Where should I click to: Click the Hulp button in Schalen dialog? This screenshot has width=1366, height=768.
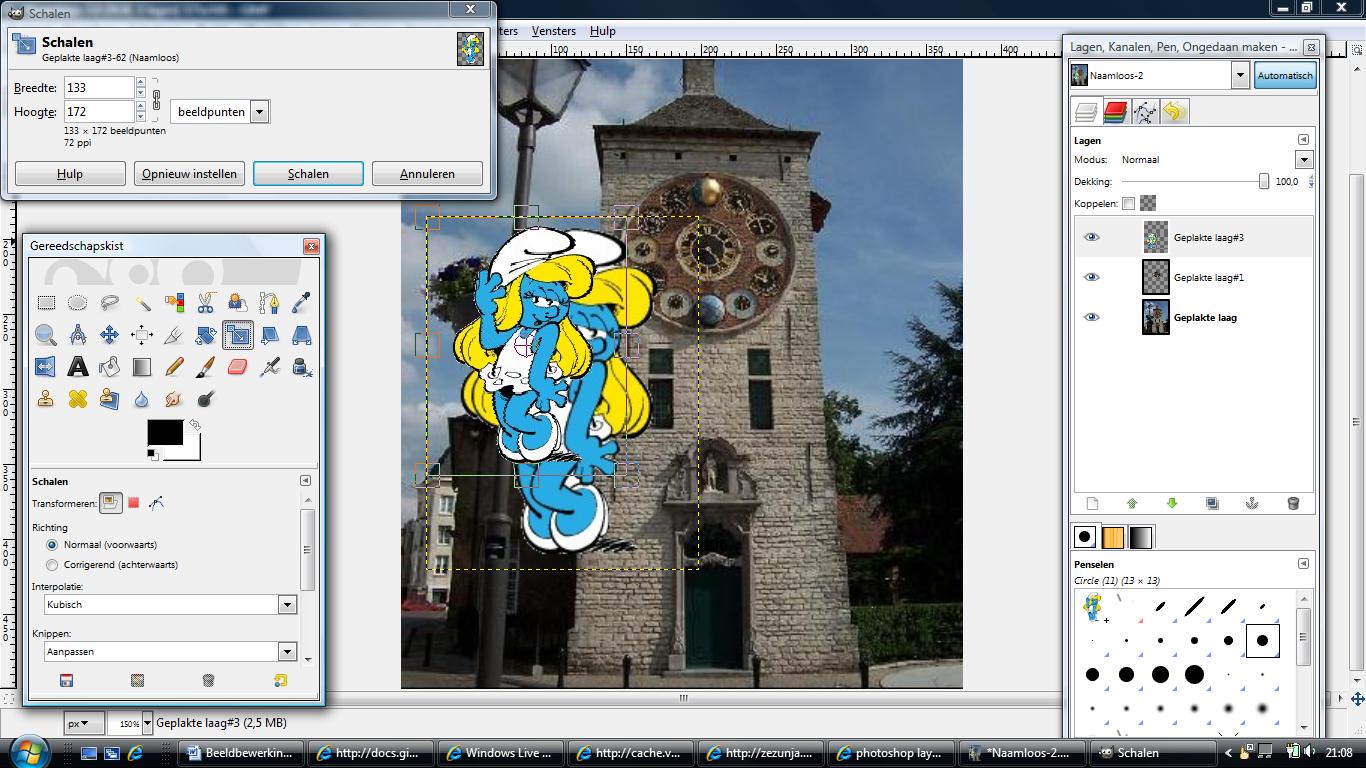(x=70, y=173)
